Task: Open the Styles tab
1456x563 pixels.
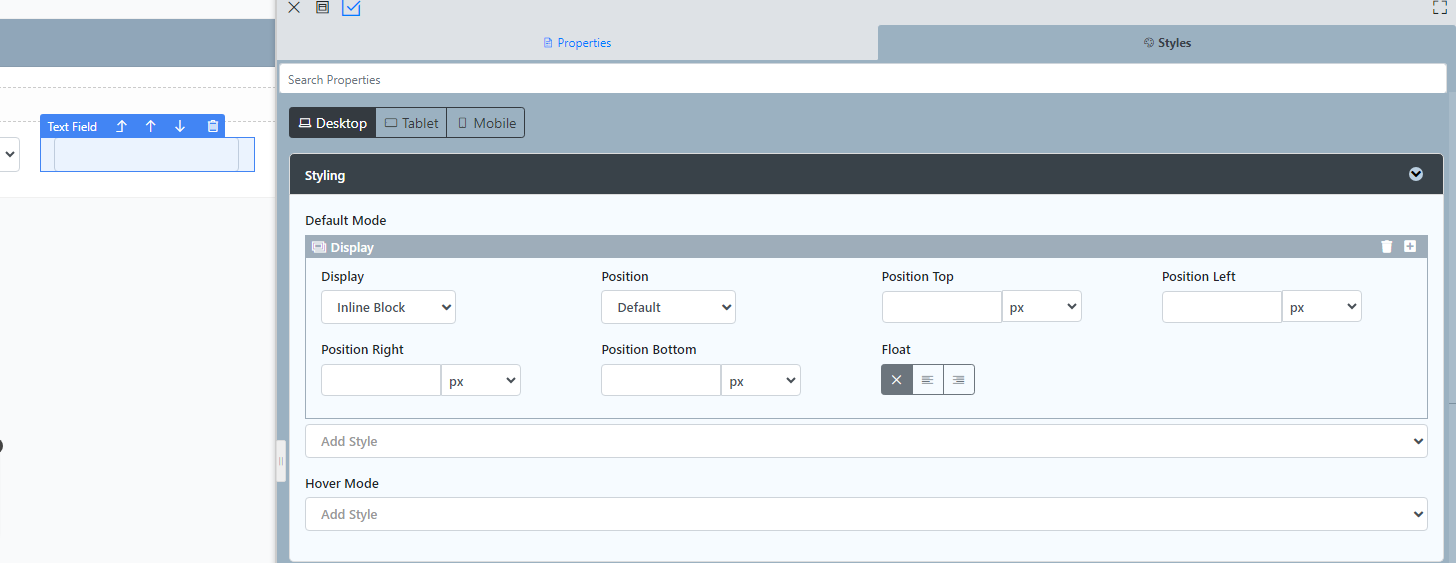Action: click(x=1167, y=43)
